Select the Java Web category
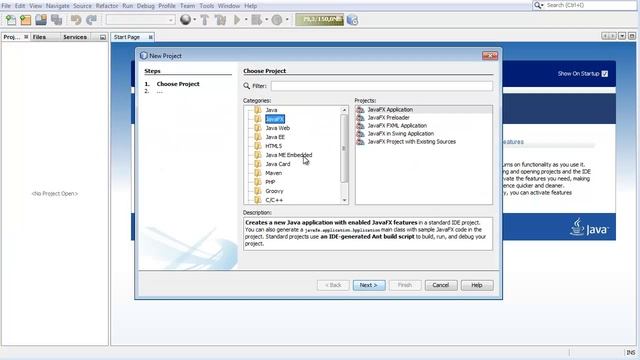640x360 pixels. pos(278,128)
